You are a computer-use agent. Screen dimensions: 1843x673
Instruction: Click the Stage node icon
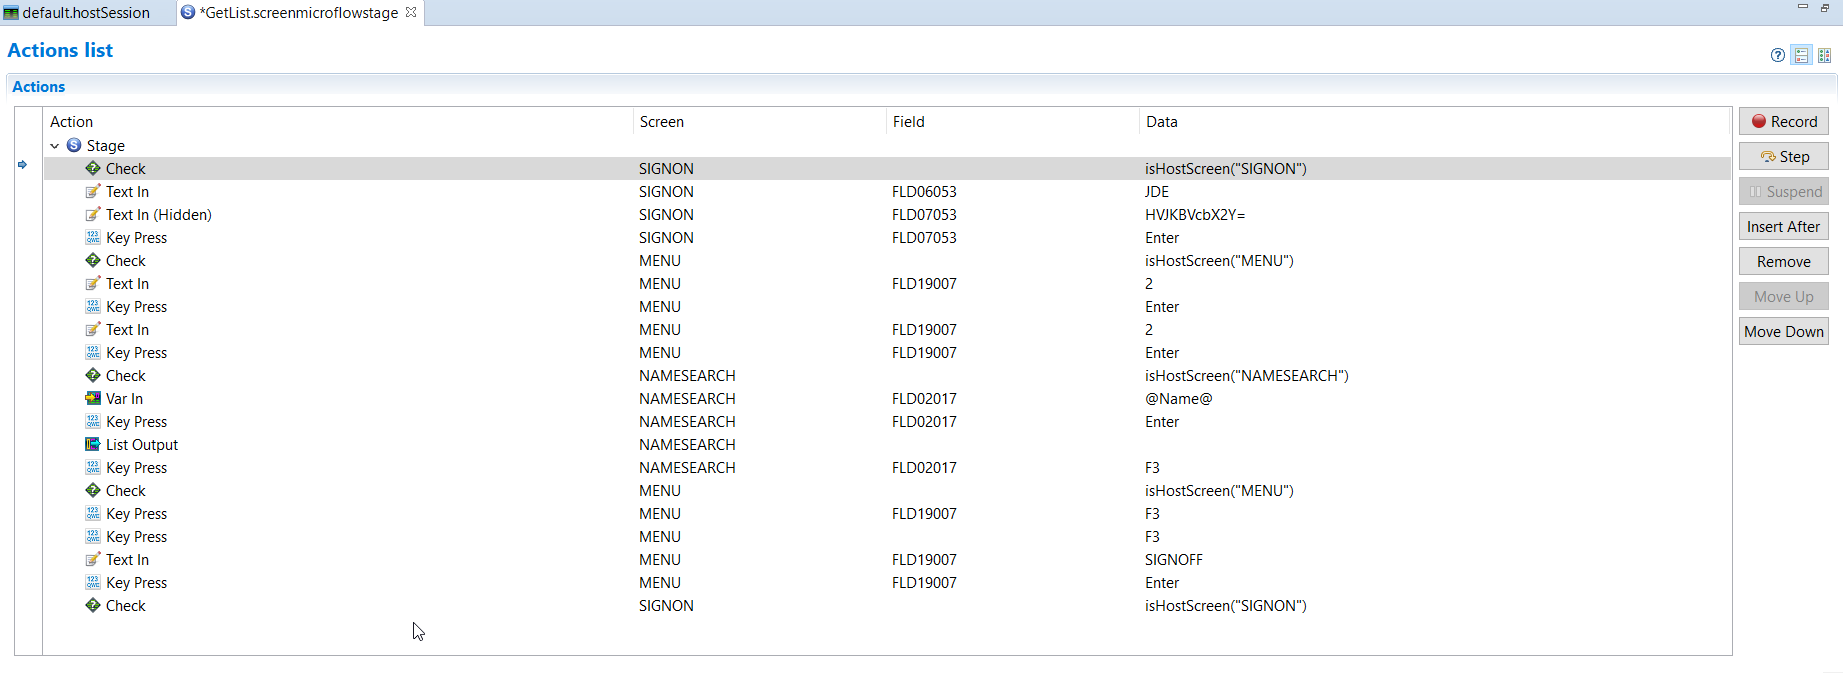click(74, 145)
